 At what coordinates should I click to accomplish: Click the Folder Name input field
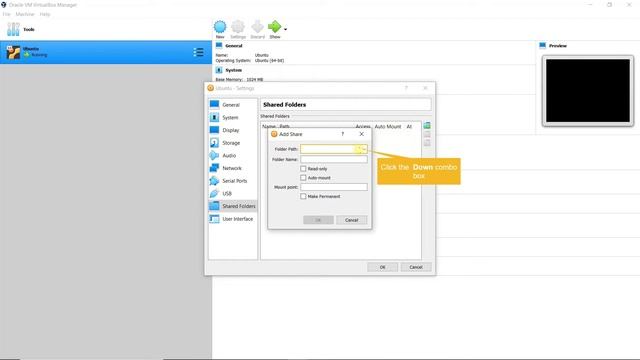click(x=334, y=160)
